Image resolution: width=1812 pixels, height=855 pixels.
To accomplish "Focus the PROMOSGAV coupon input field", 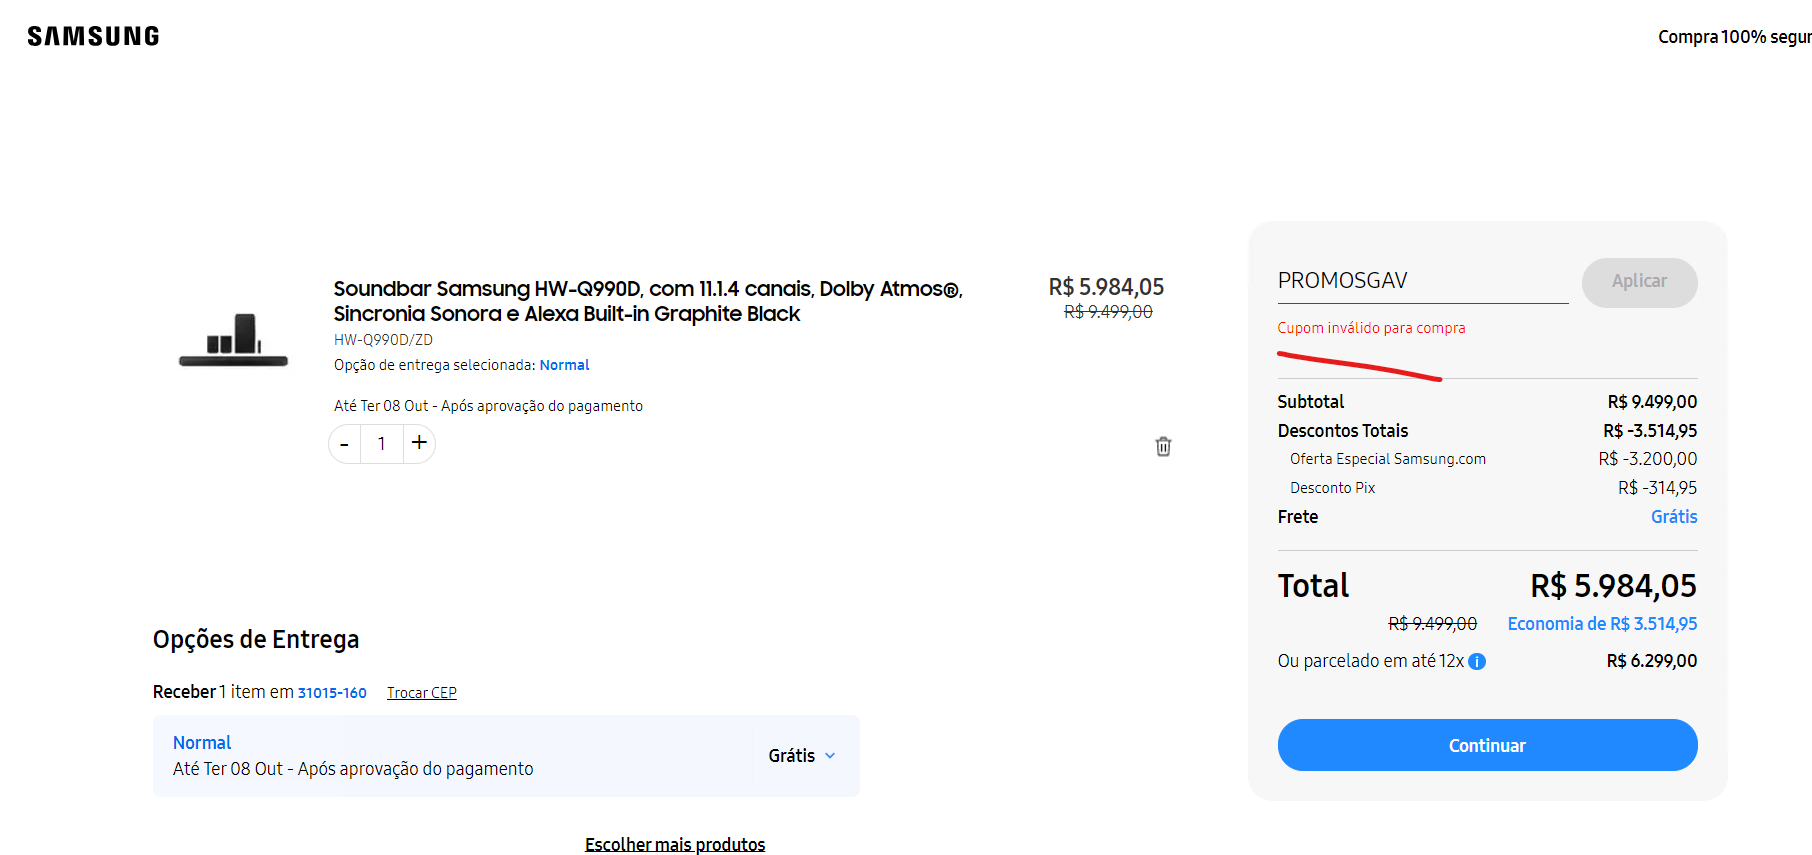I will click(1423, 281).
